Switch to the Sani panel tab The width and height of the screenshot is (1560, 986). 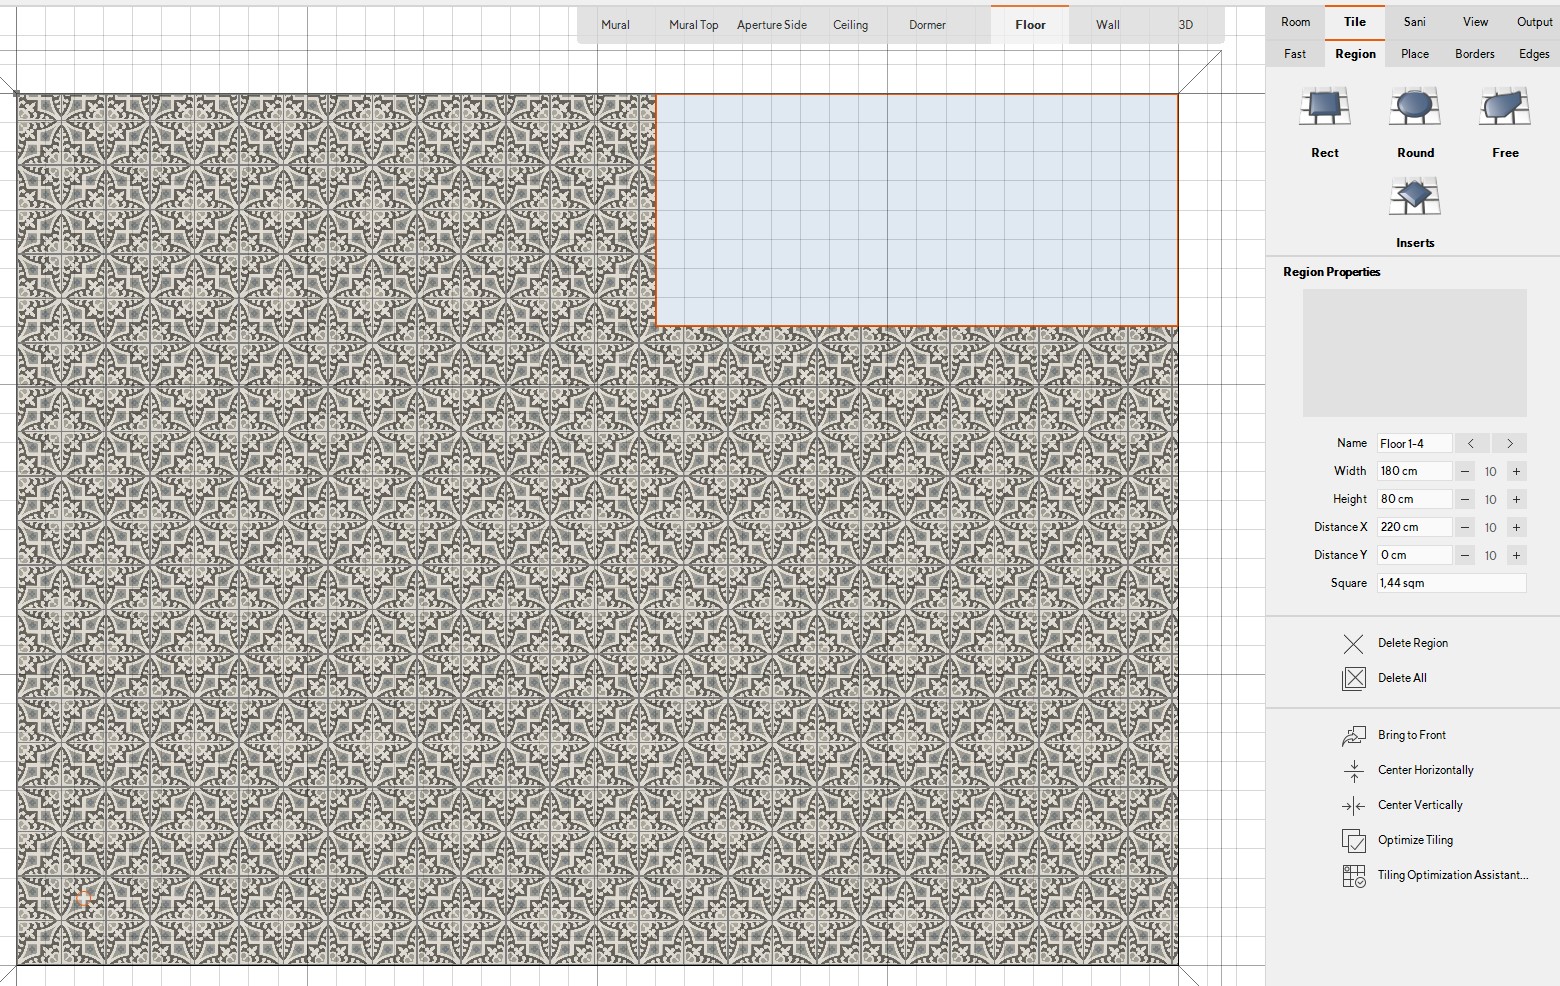click(1414, 21)
